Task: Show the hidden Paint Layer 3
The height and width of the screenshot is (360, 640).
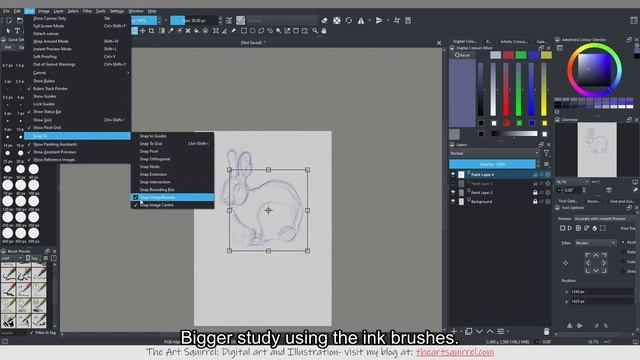Action: pyautogui.click(x=453, y=184)
